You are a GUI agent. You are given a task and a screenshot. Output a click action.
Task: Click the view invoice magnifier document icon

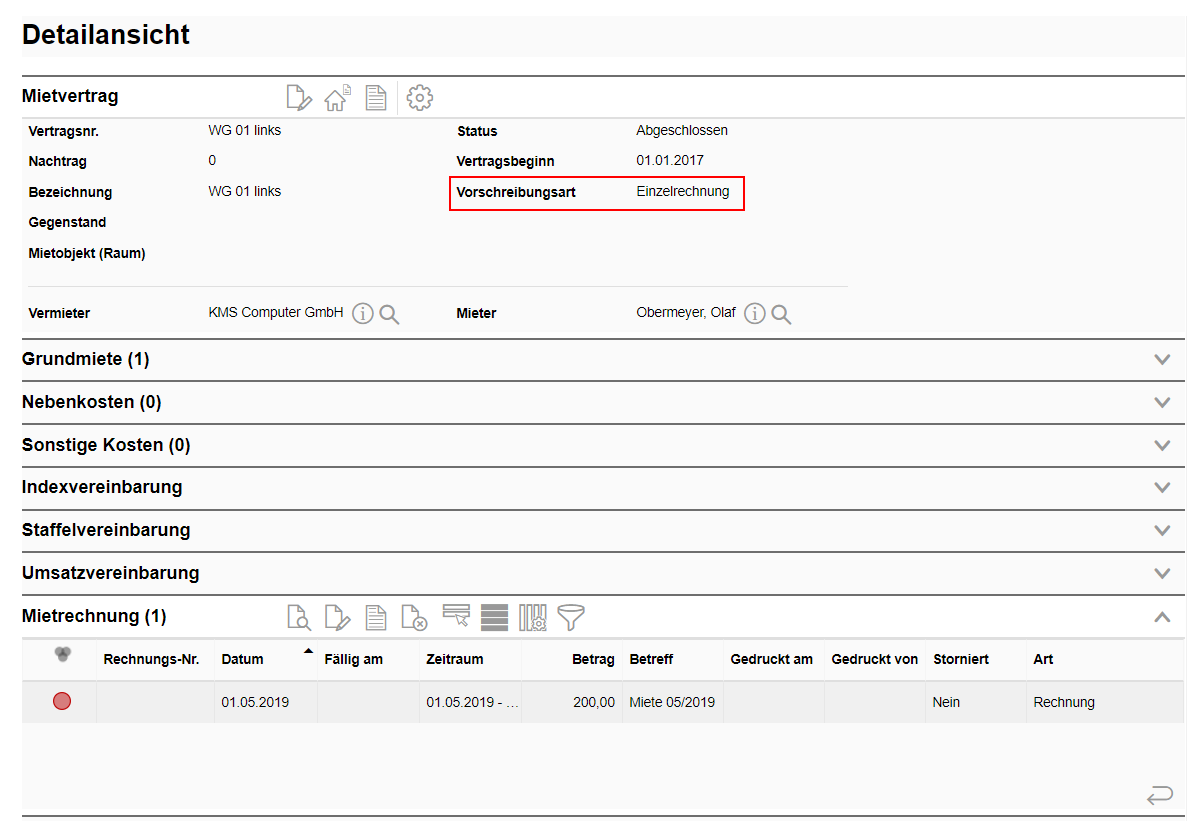click(299, 617)
